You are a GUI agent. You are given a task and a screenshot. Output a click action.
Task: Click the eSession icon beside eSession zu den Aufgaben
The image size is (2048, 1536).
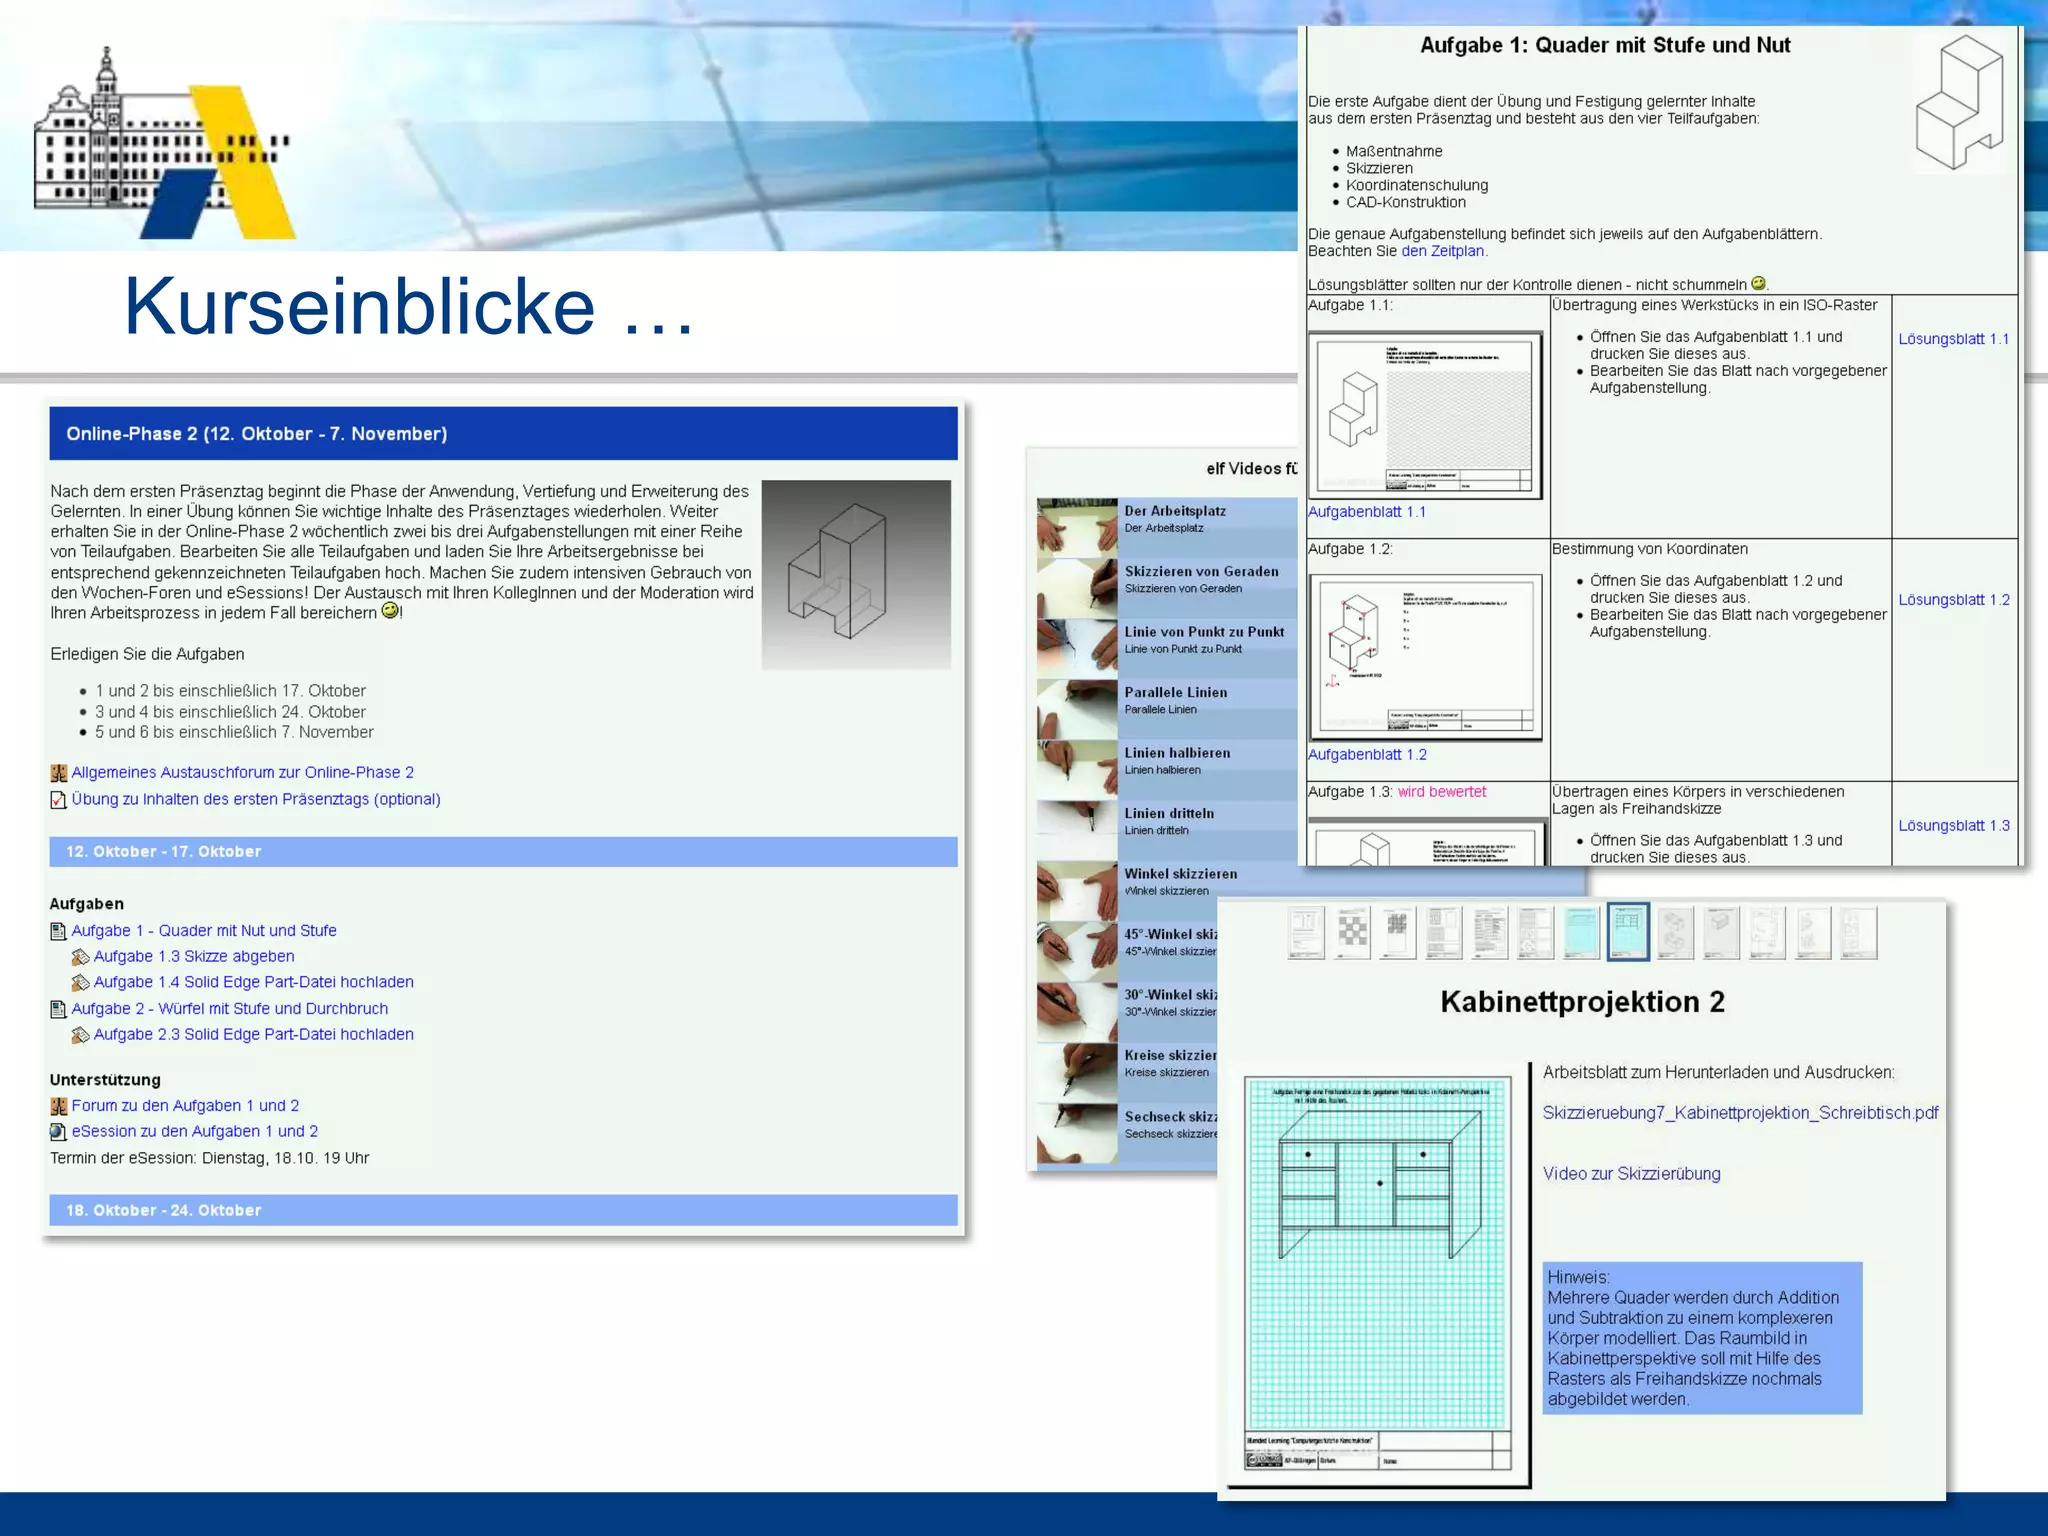click(59, 1132)
